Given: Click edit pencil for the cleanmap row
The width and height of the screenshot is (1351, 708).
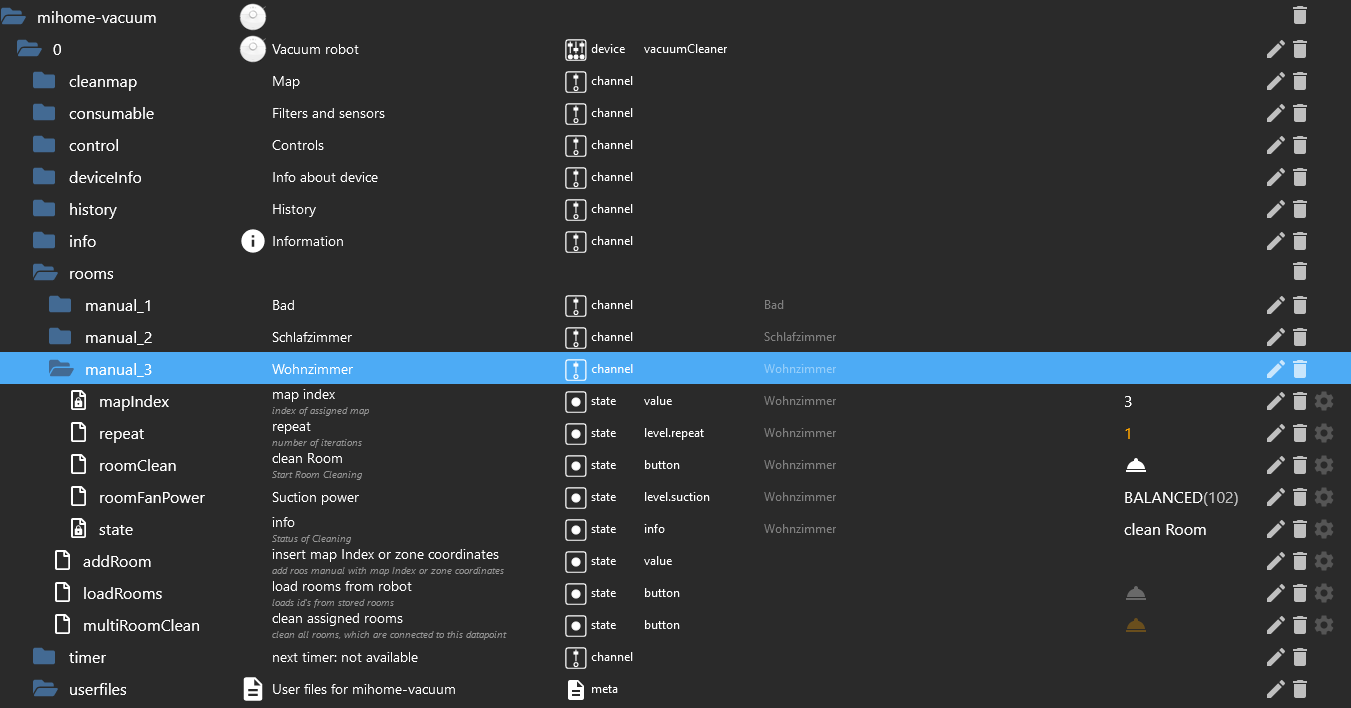Looking at the screenshot, I should 1275,81.
